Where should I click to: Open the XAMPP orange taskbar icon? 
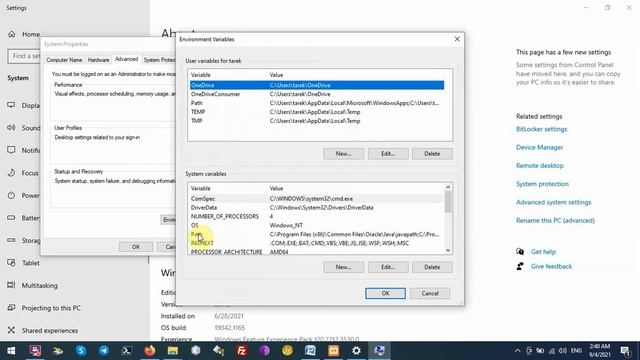tap(333, 351)
